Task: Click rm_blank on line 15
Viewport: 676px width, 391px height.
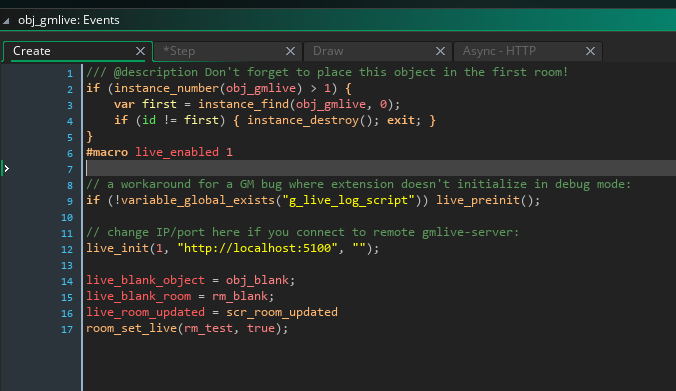Action: [240, 296]
